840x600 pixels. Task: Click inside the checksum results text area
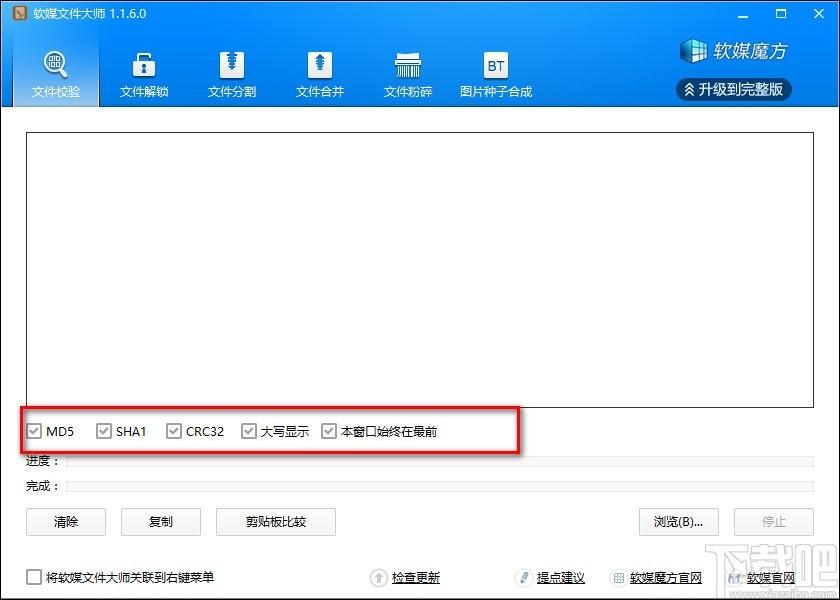420,270
